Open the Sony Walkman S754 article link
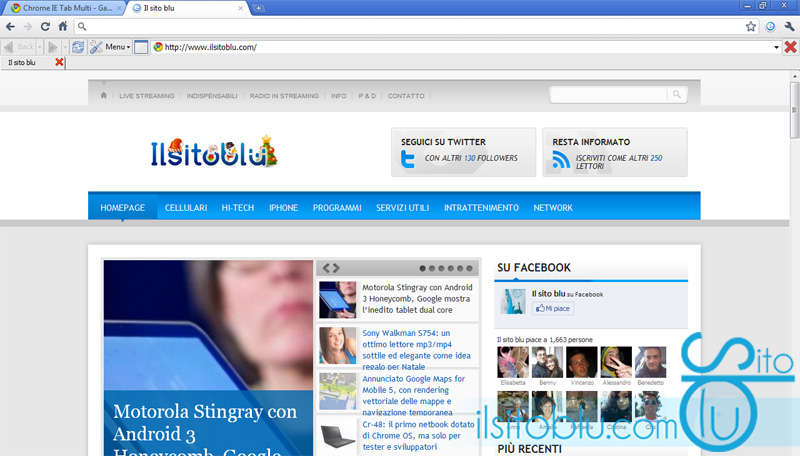 (x=416, y=349)
